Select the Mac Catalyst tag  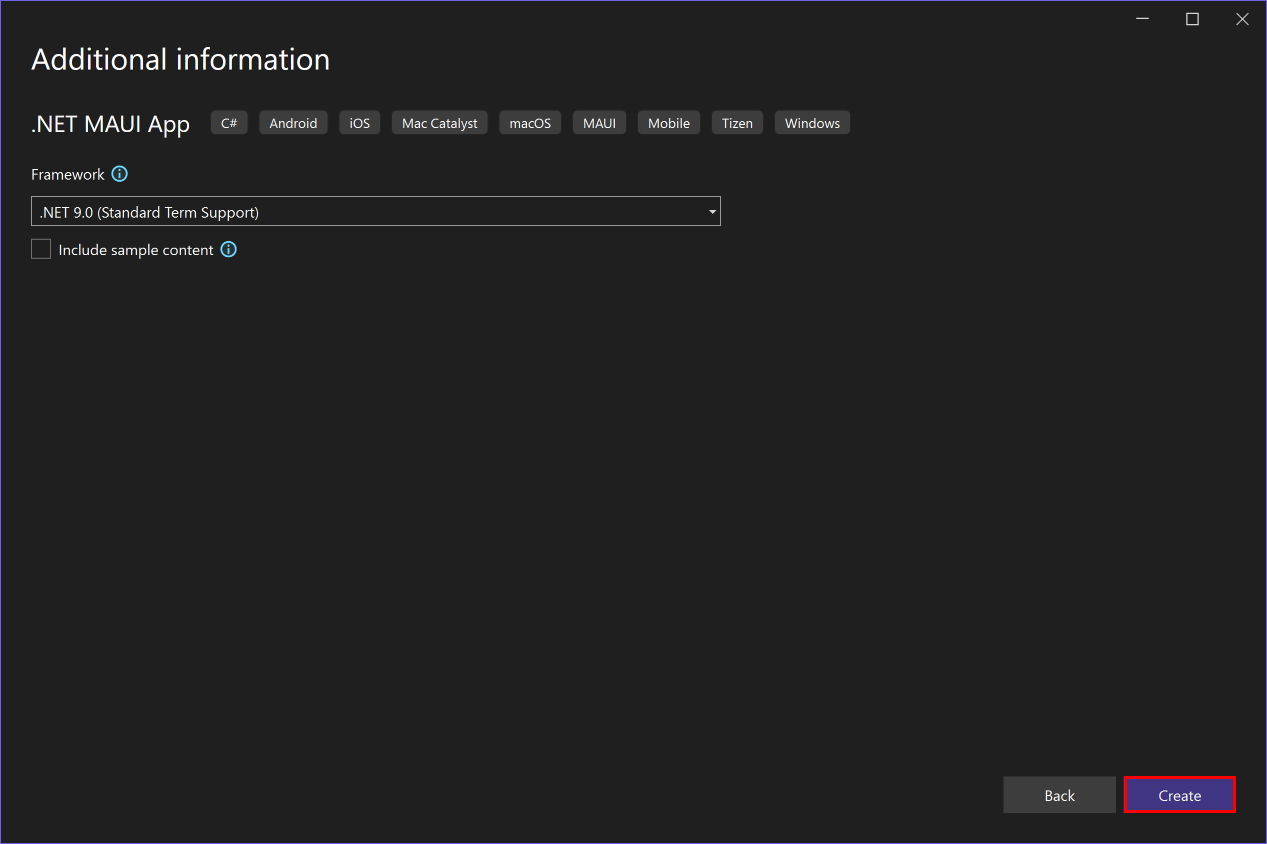439,122
